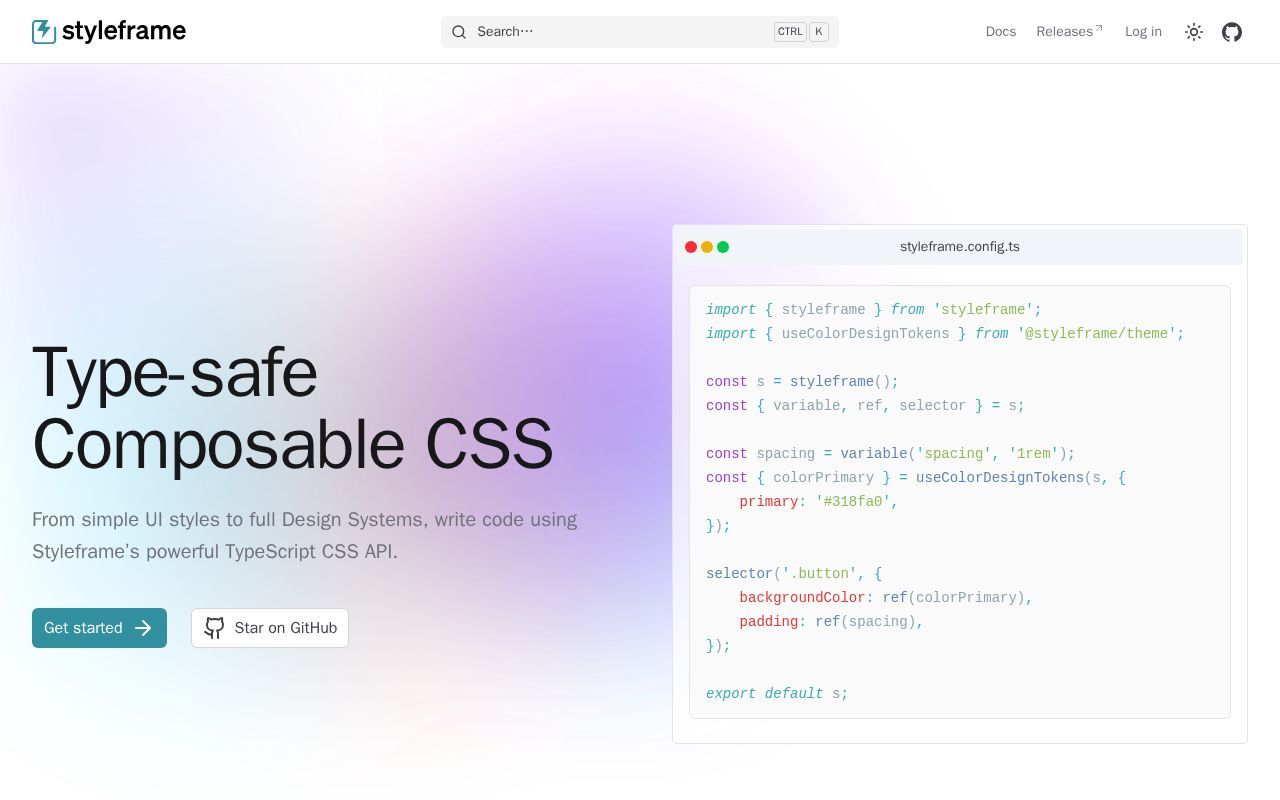Click the external arrow icon beside Releases
Viewport: 1280px width, 800px height.
(1099, 29)
